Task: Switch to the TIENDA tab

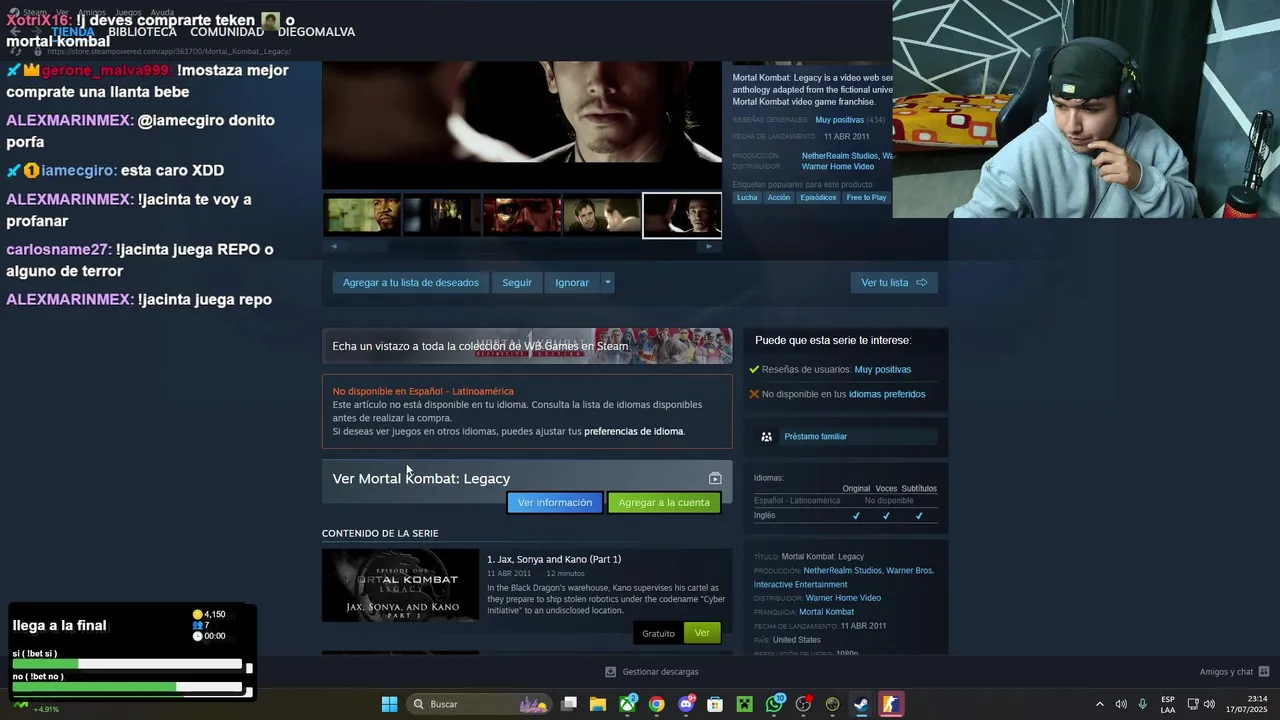Action: coord(73,32)
